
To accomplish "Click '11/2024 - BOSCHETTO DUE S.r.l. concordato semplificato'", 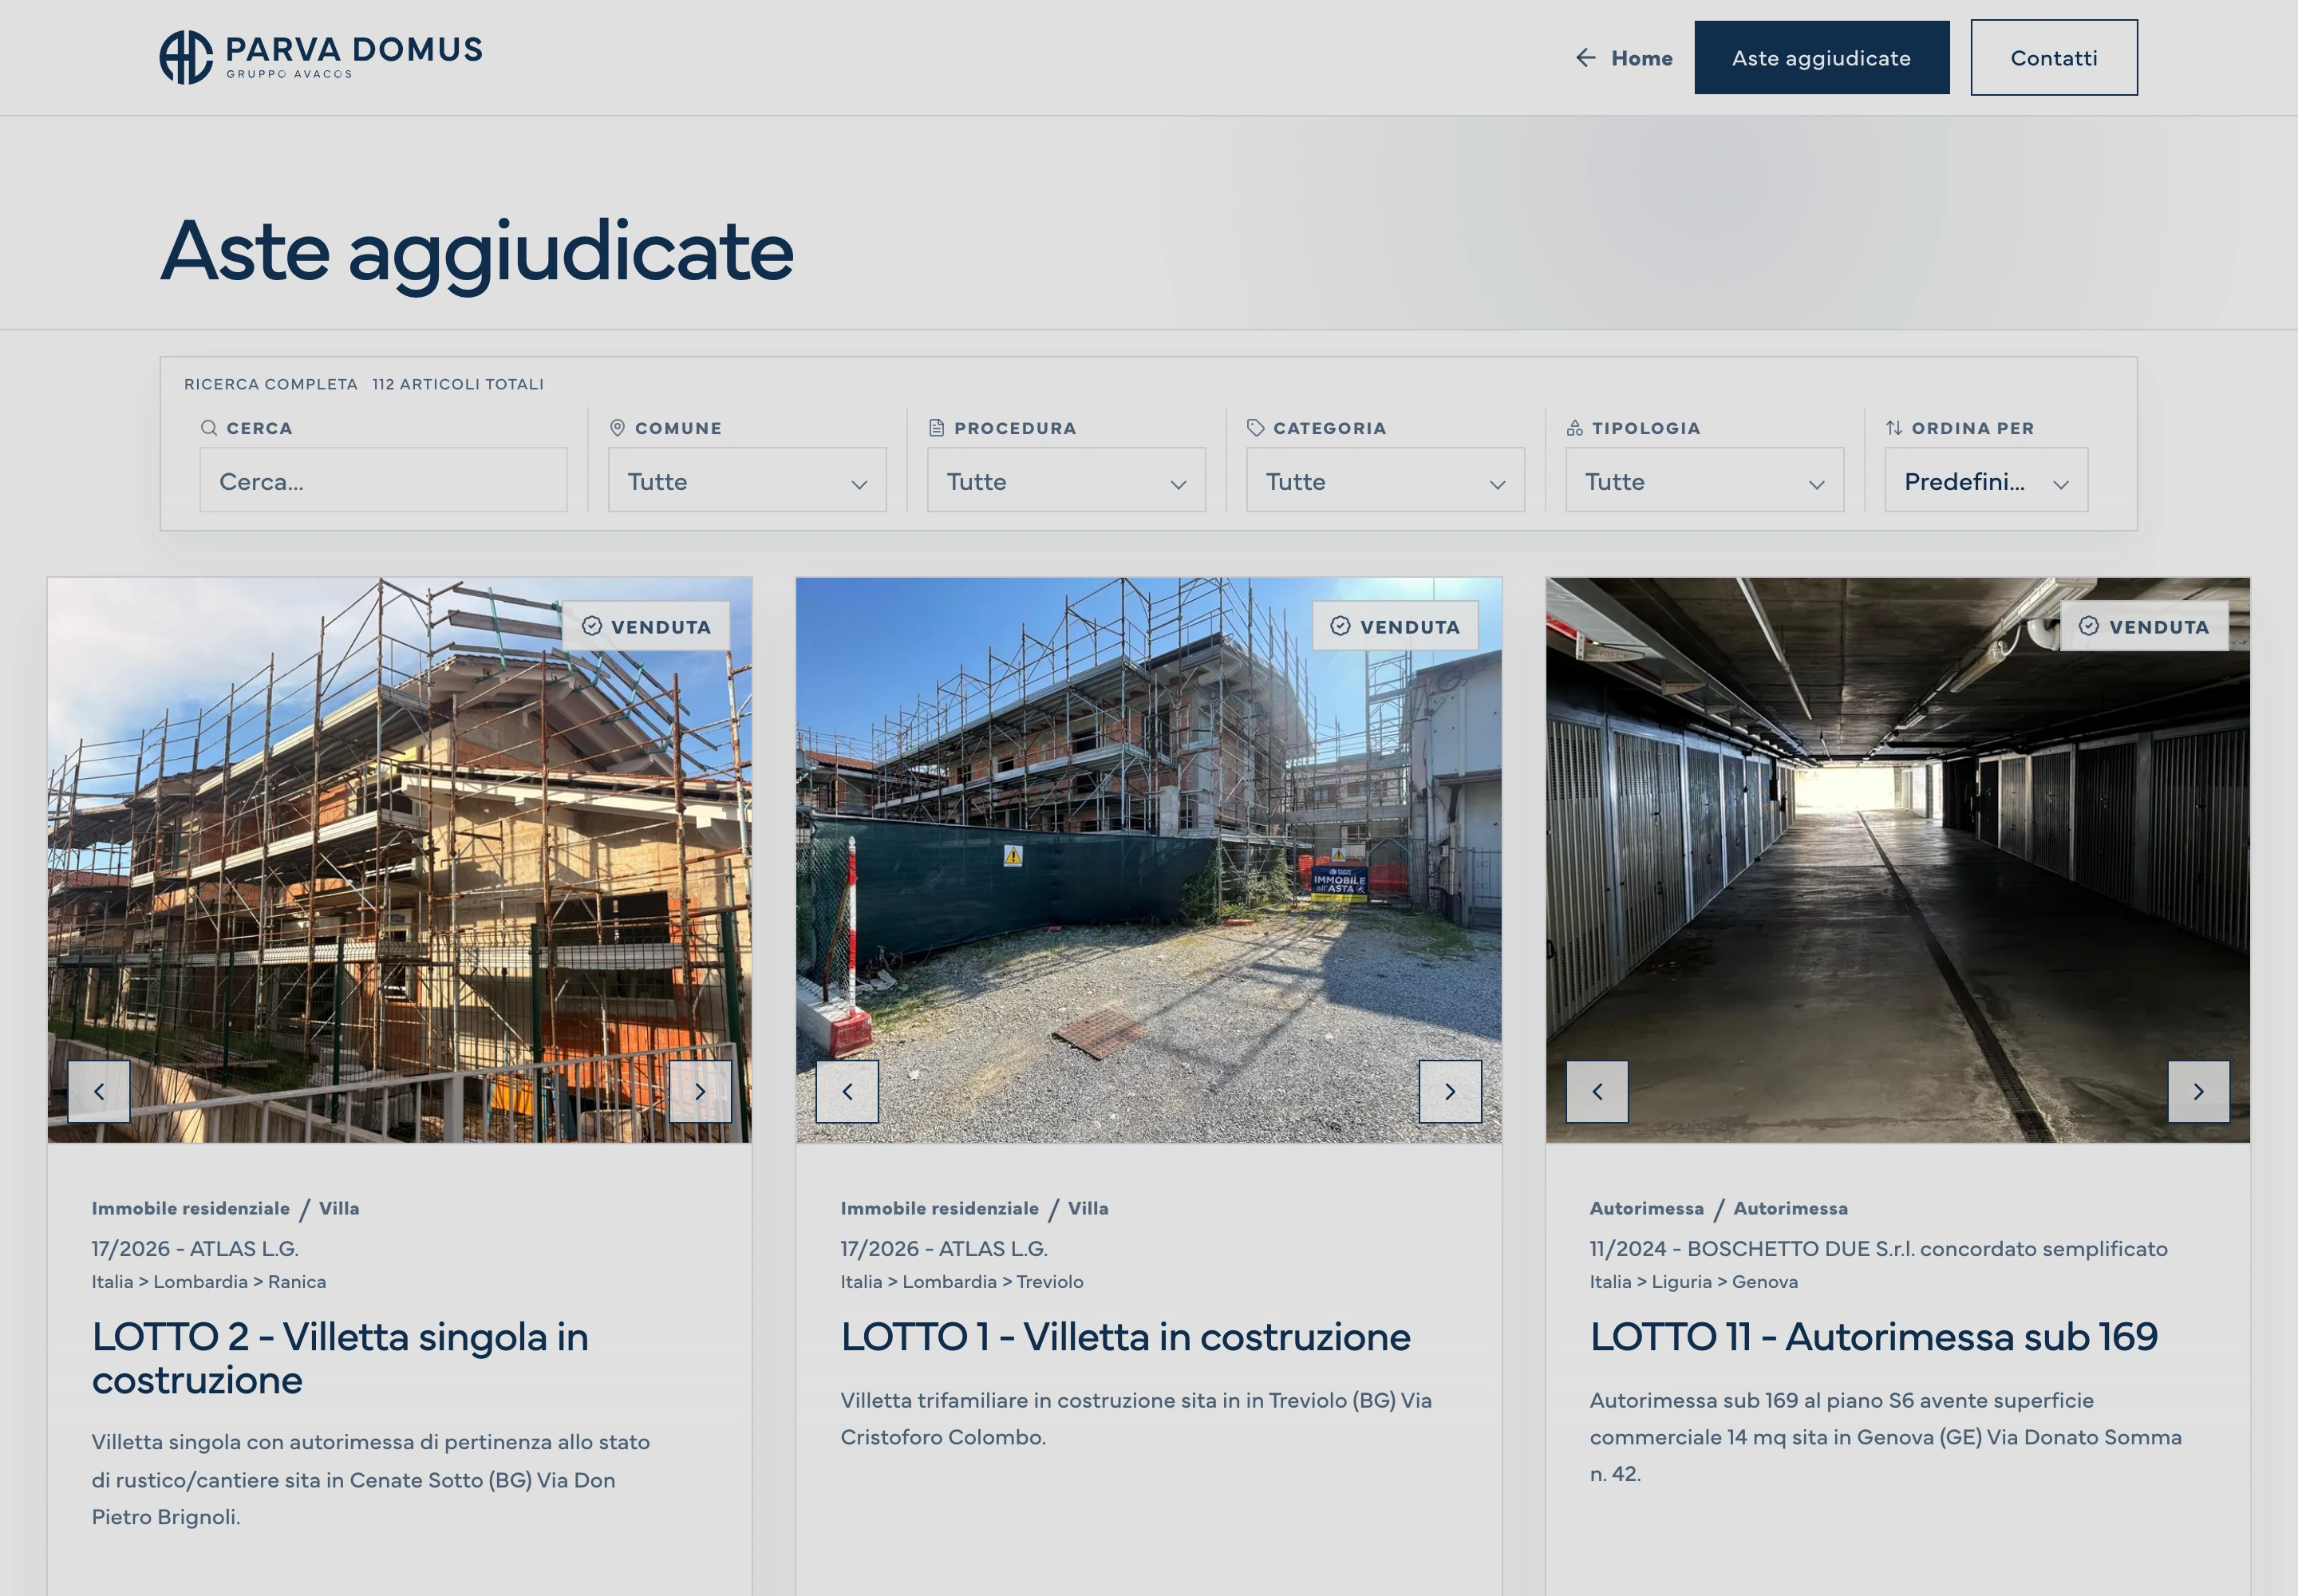I will [1878, 1248].
